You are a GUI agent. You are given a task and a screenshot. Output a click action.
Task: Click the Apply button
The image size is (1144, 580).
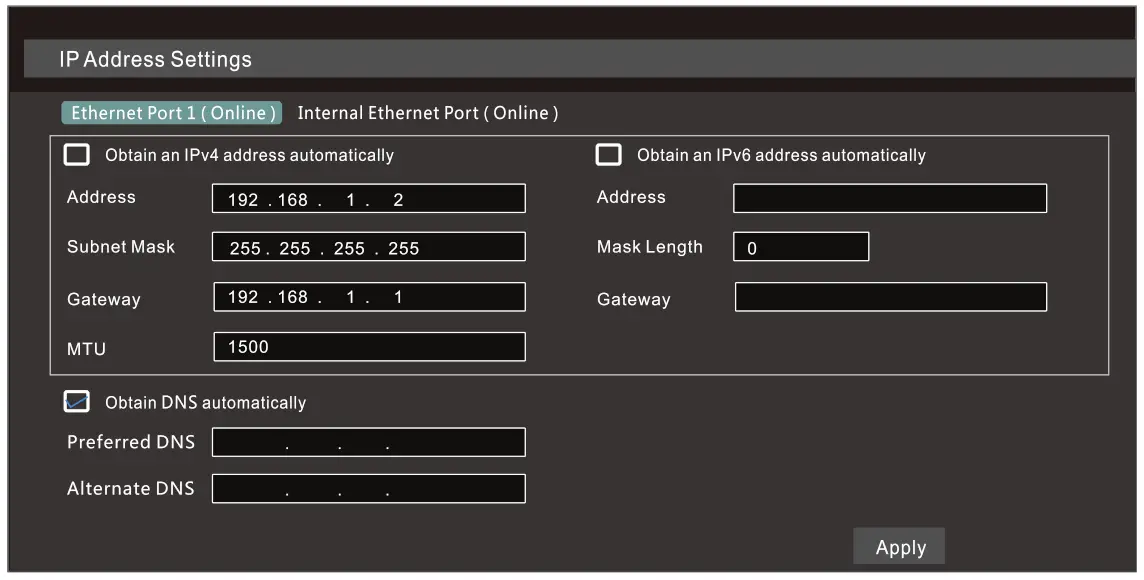pyautogui.click(x=898, y=546)
